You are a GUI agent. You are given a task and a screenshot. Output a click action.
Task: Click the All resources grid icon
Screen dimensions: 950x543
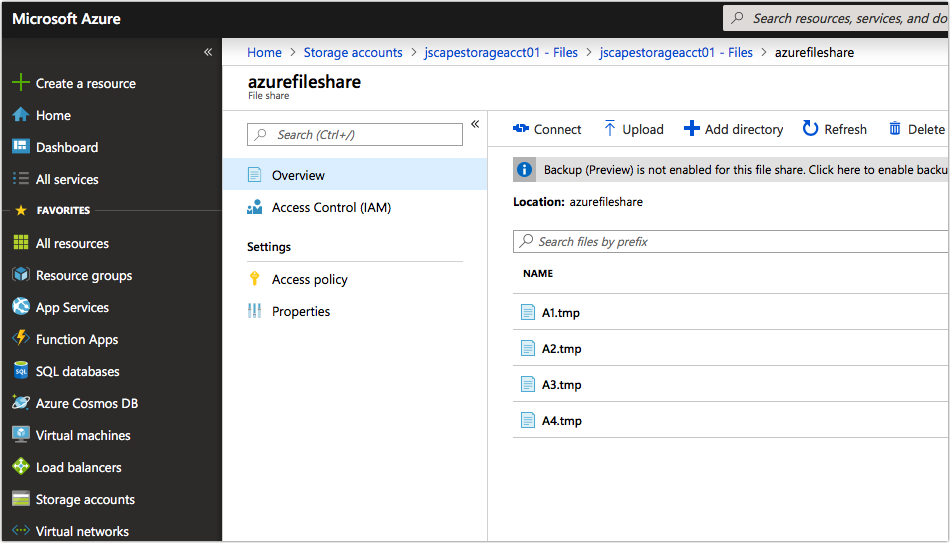point(21,242)
